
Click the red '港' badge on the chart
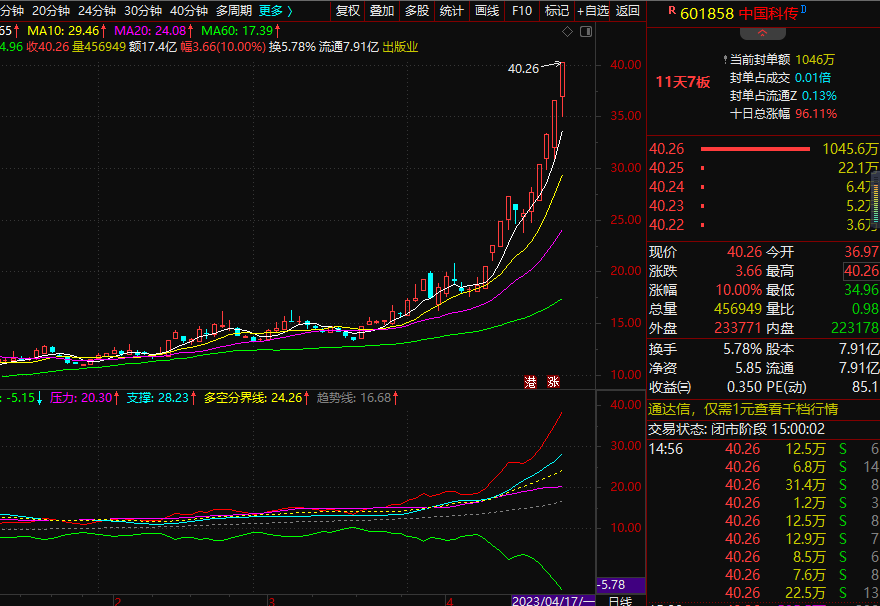coord(530,381)
